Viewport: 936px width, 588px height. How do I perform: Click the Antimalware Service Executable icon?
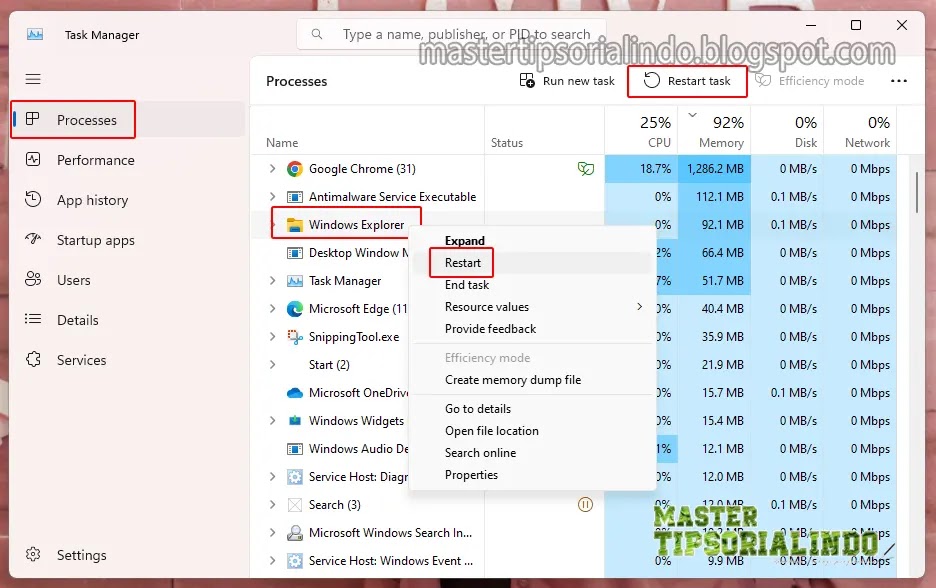pos(294,197)
